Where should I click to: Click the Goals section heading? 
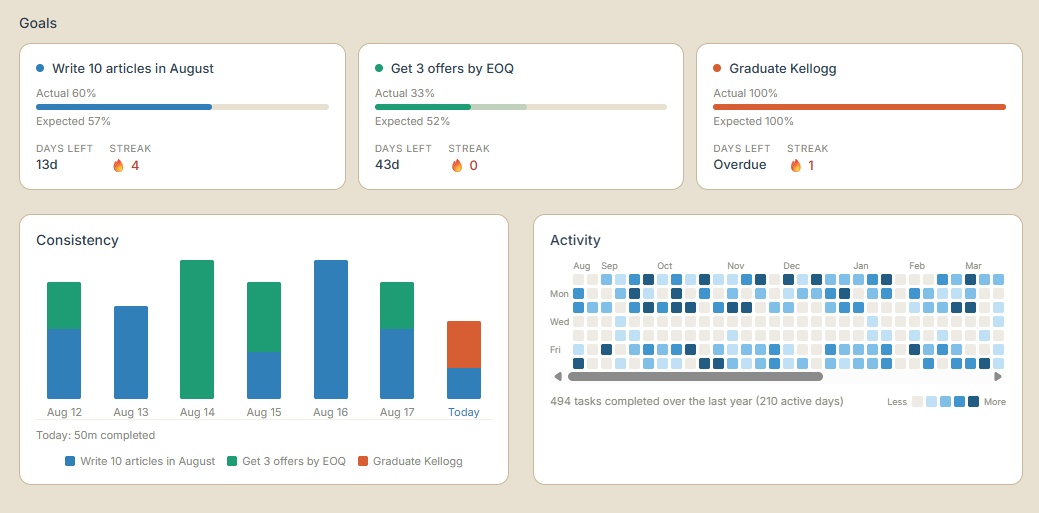(38, 23)
